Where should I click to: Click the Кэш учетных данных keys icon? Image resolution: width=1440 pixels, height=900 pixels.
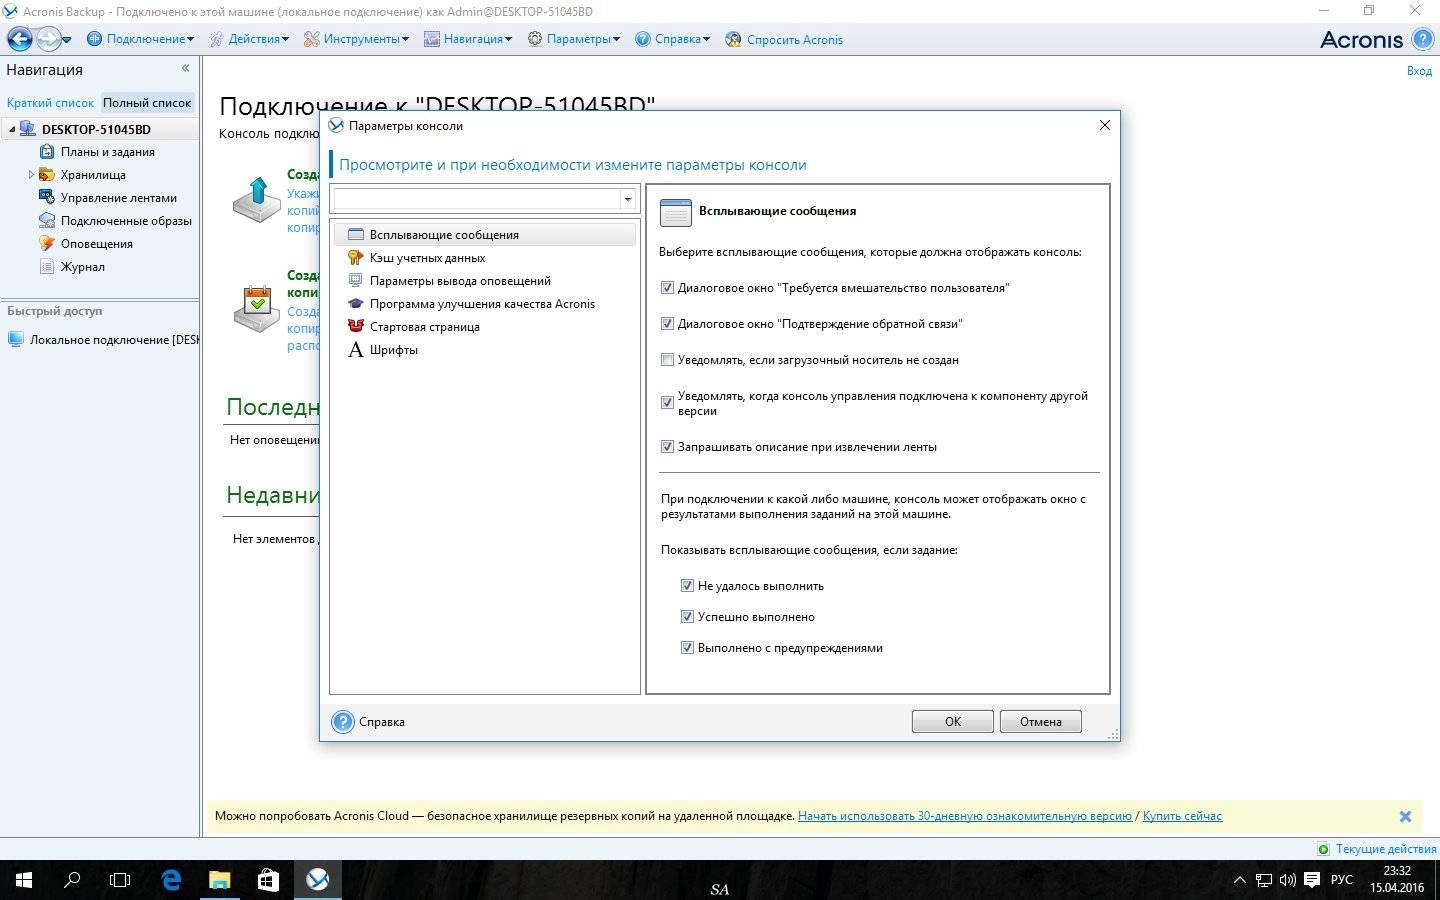[x=355, y=258]
